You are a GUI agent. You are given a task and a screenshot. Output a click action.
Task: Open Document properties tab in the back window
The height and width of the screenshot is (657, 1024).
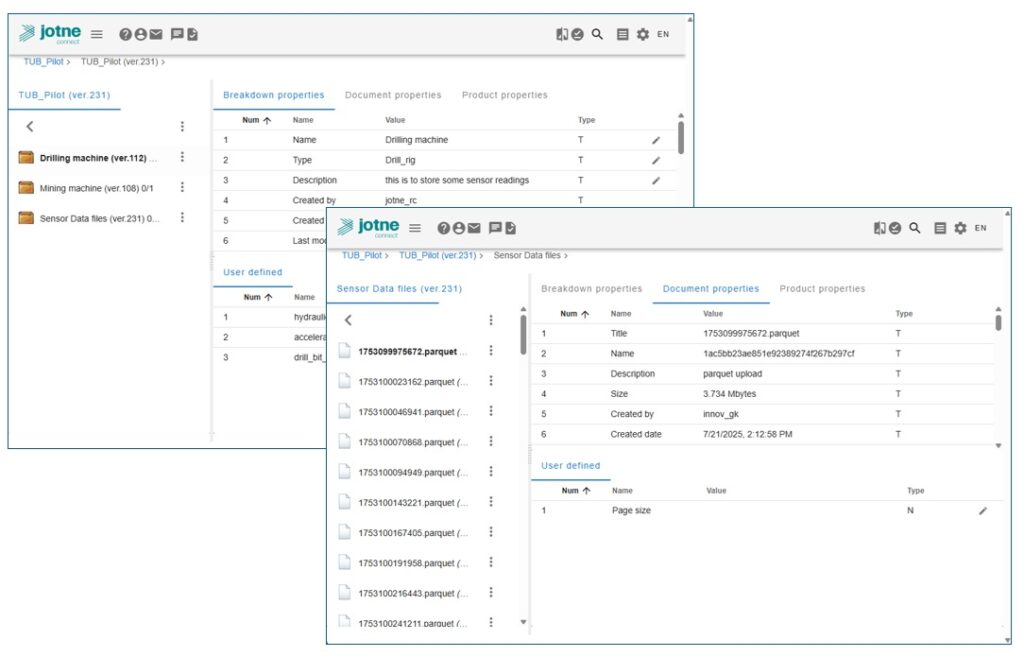(x=393, y=95)
